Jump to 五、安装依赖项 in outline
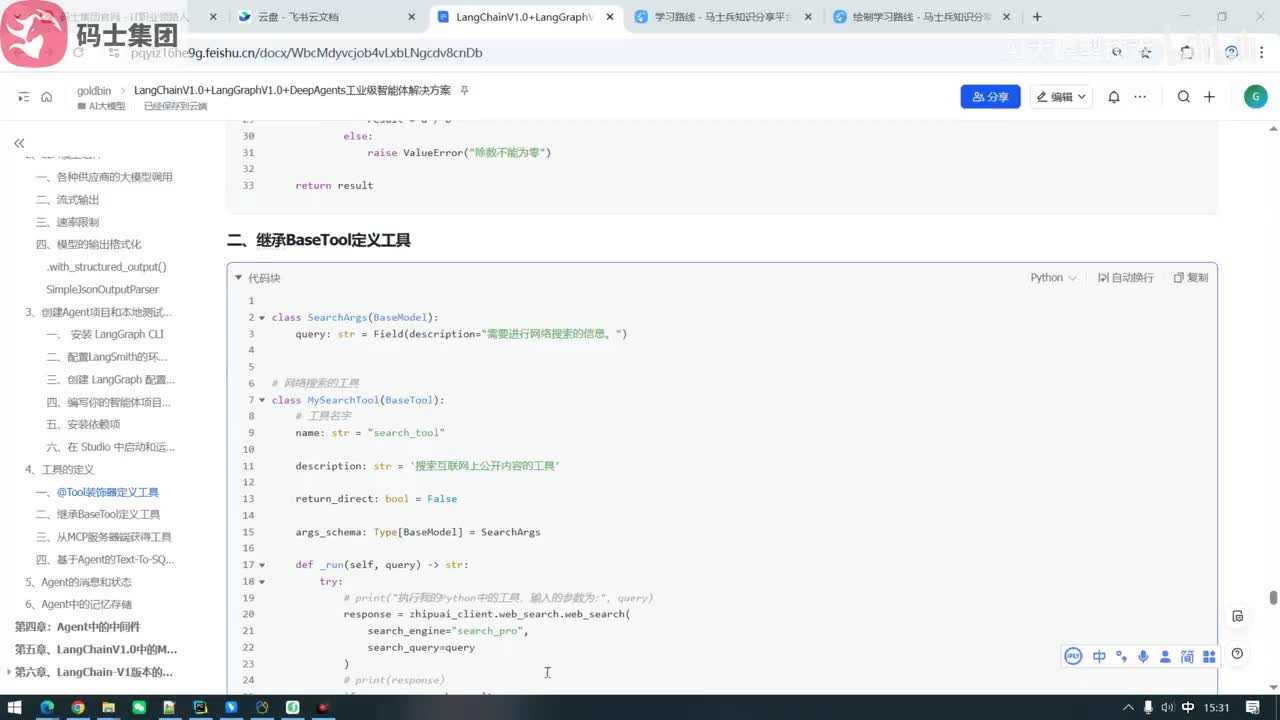The image size is (1280, 720). click(83, 424)
